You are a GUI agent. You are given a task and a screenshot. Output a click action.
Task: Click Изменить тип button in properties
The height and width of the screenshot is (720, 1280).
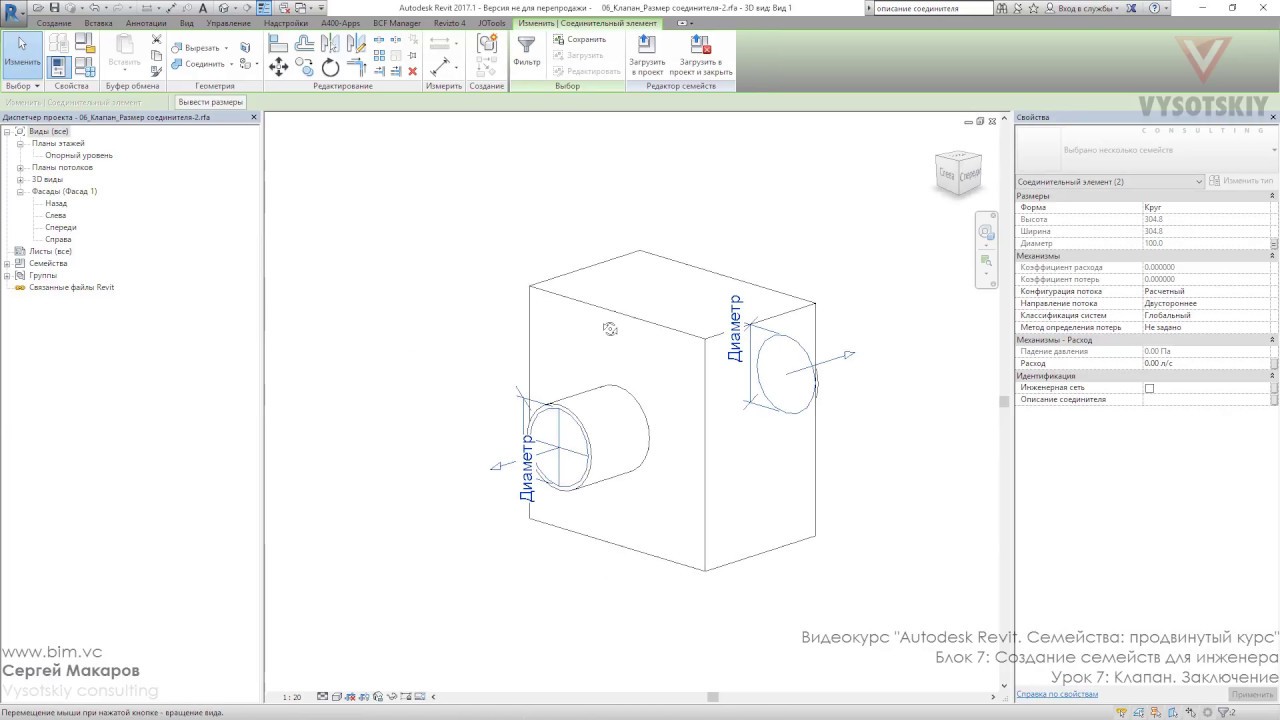coord(1242,182)
